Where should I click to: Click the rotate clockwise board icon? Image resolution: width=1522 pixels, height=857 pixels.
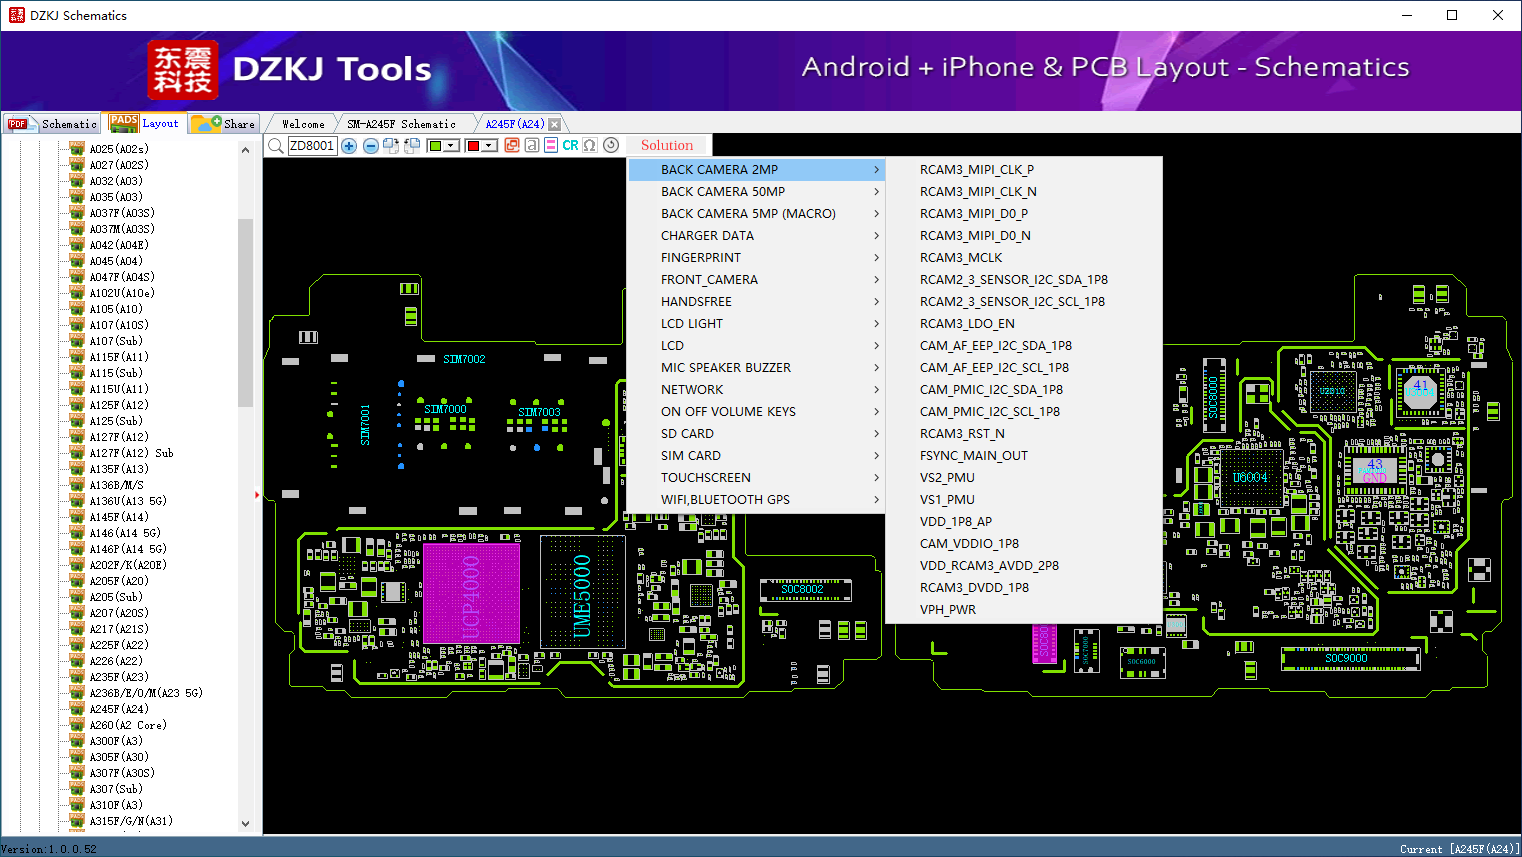(391, 146)
